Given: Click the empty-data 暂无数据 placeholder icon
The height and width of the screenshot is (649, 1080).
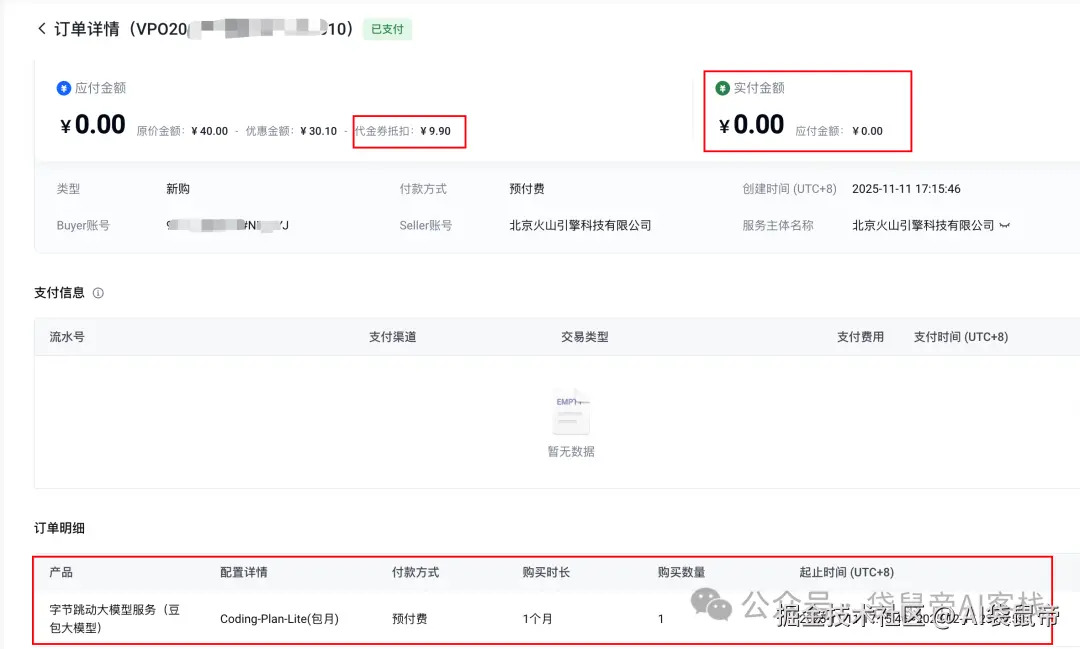Looking at the screenshot, I should coord(571,412).
